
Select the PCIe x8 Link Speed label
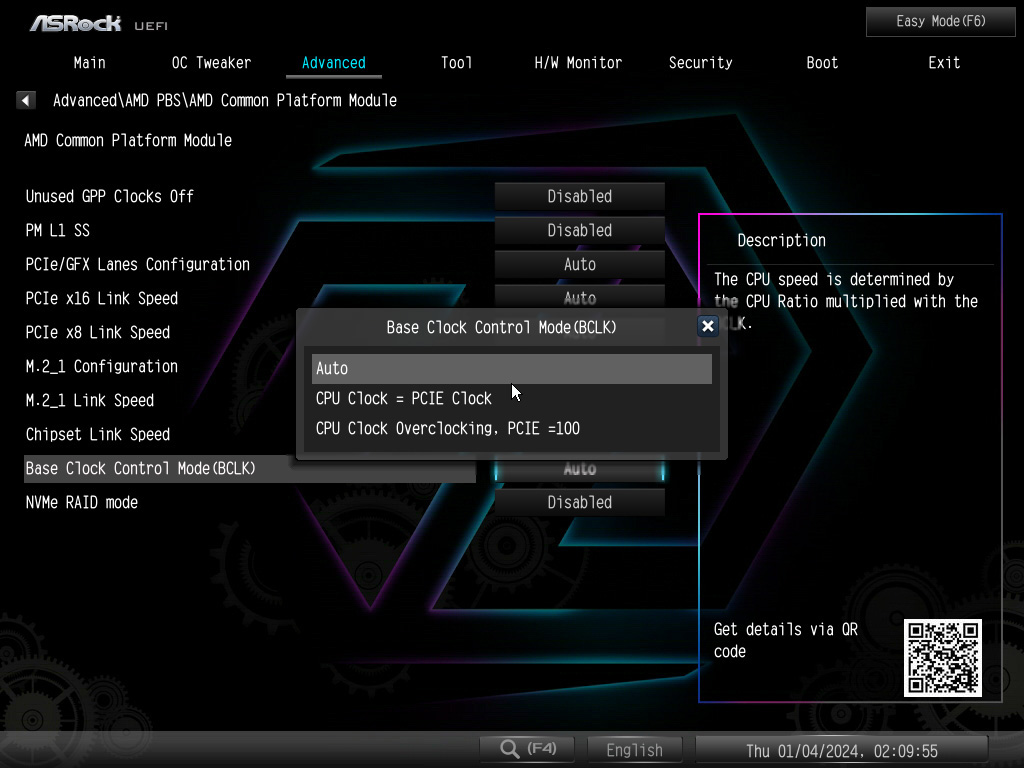(x=98, y=332)
